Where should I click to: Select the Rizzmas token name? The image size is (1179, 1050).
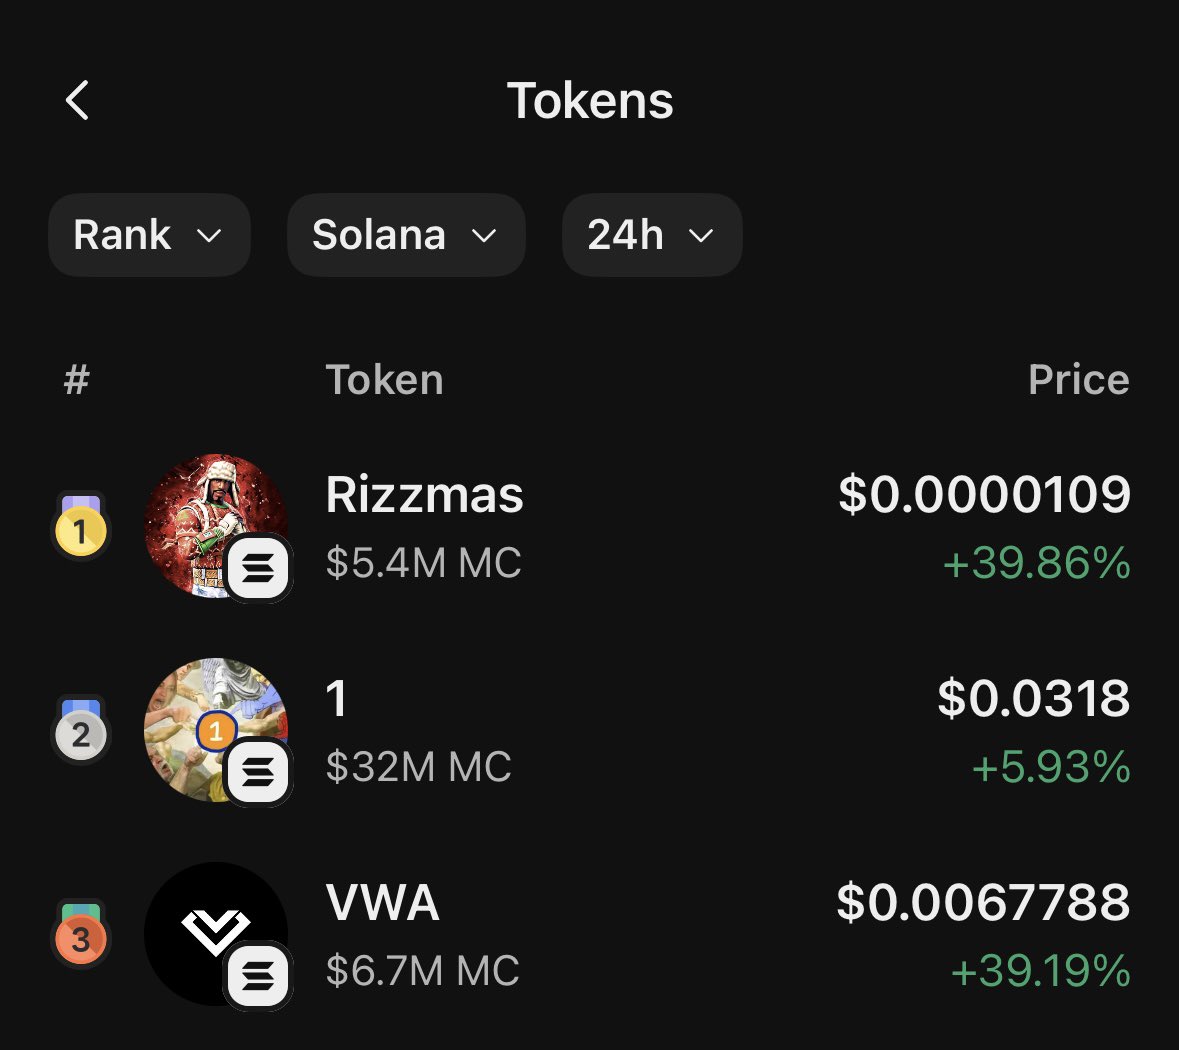pos(424,495)
